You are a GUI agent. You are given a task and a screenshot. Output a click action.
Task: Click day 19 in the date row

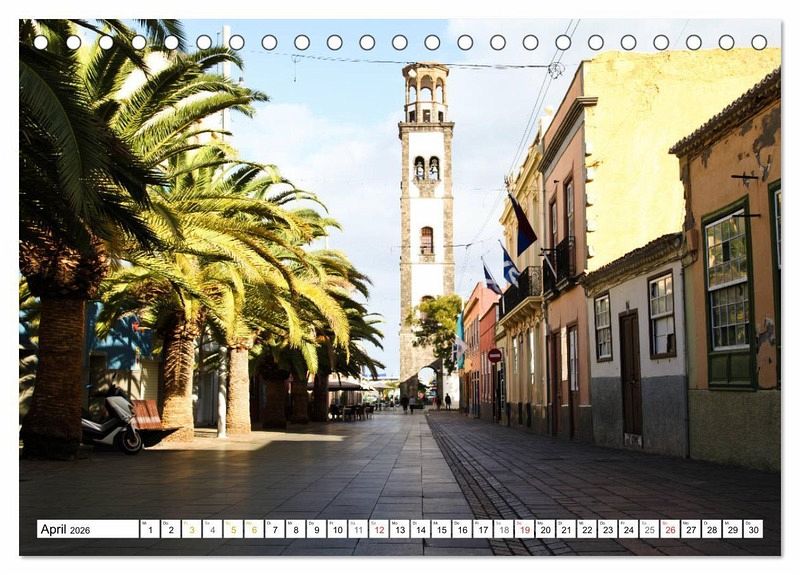[x=524, y=529]
